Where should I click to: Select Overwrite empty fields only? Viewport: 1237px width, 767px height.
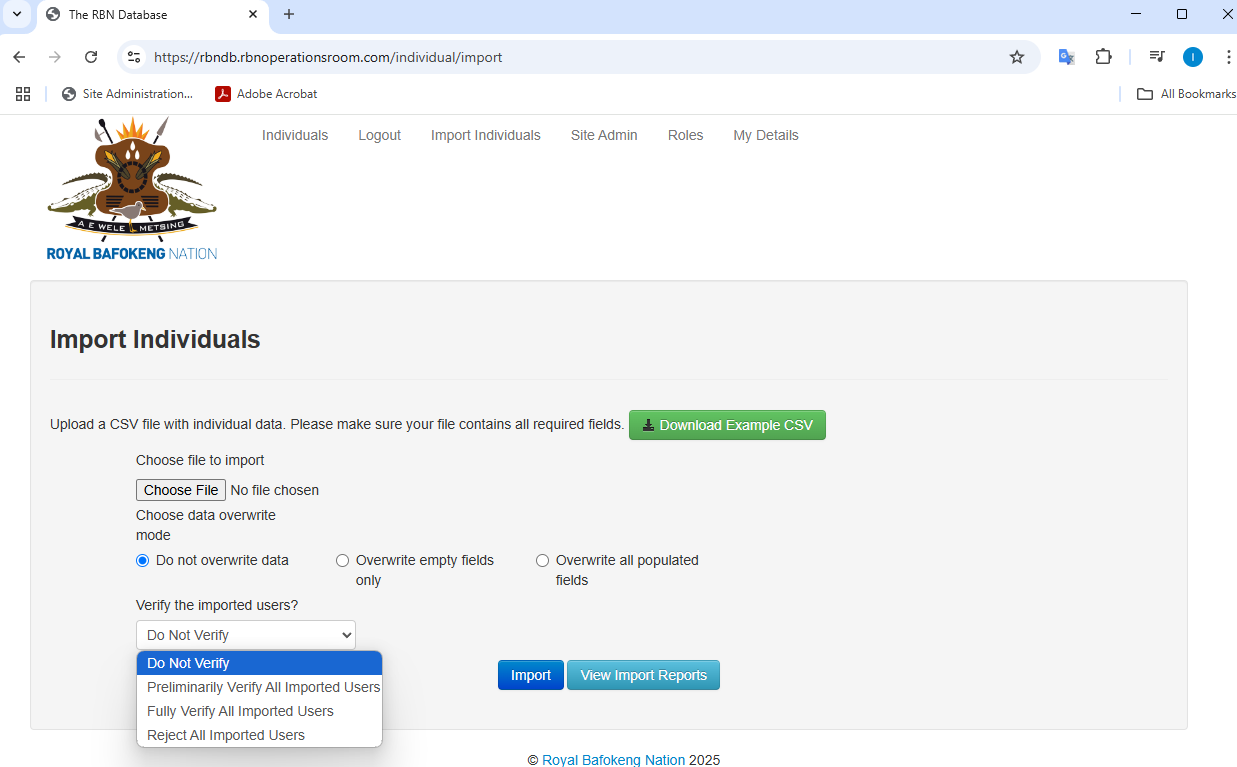(343, 561)
